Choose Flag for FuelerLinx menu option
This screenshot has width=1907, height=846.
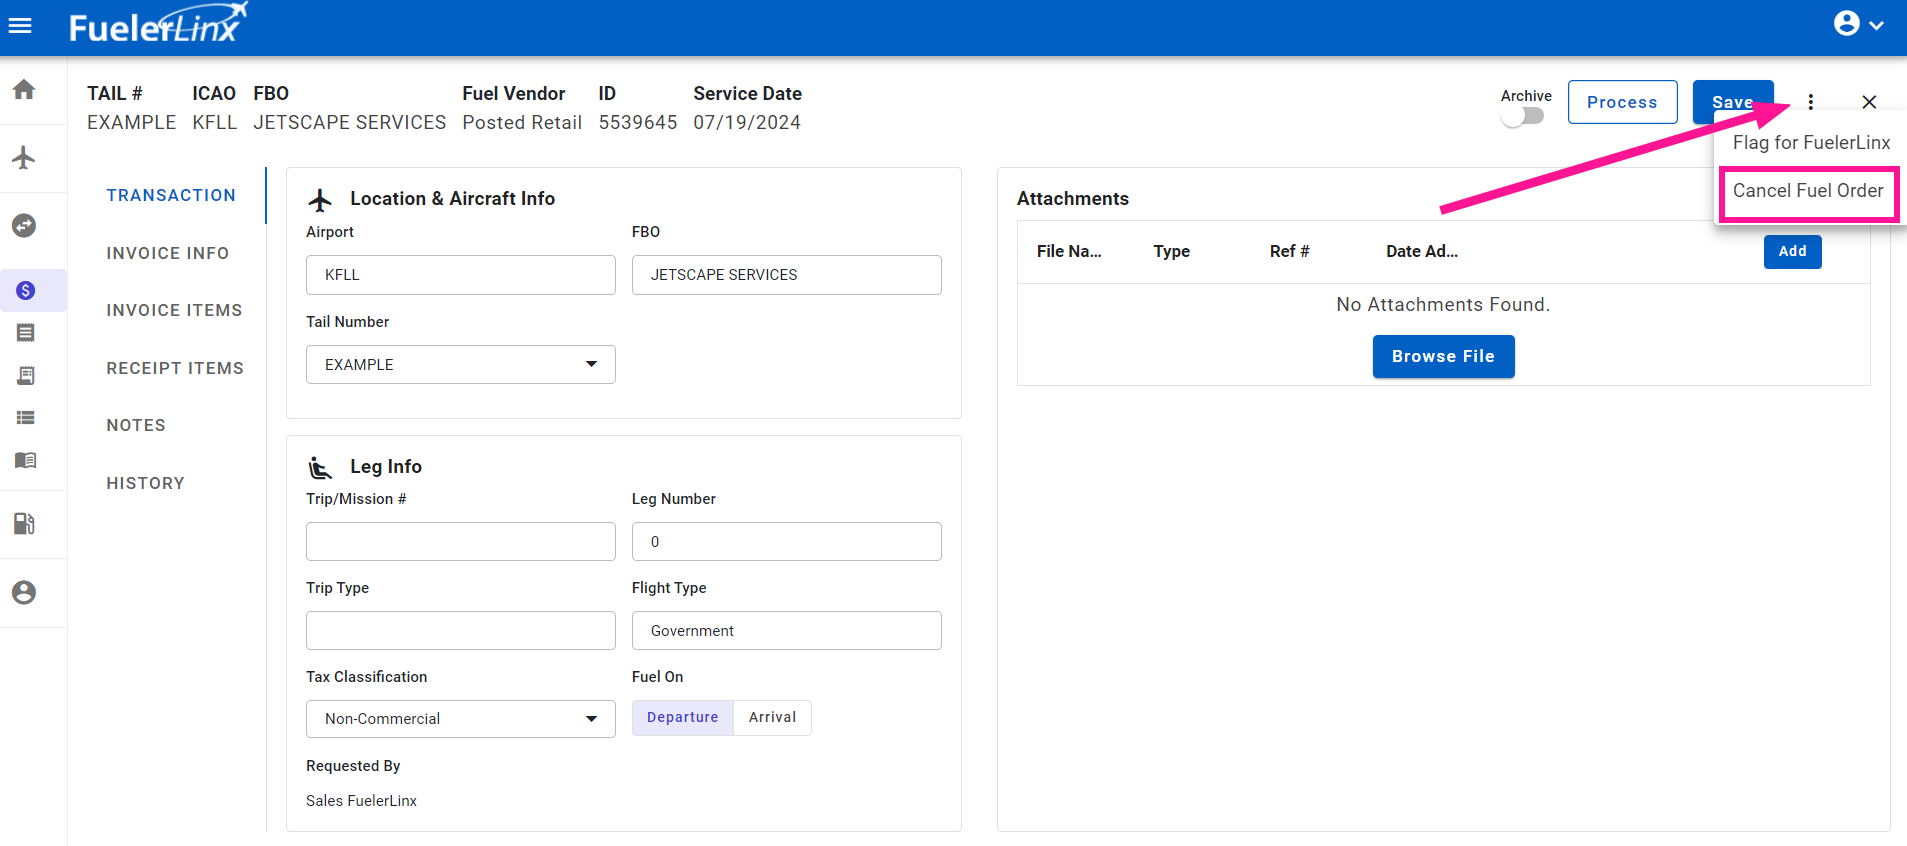[1811, 143]
